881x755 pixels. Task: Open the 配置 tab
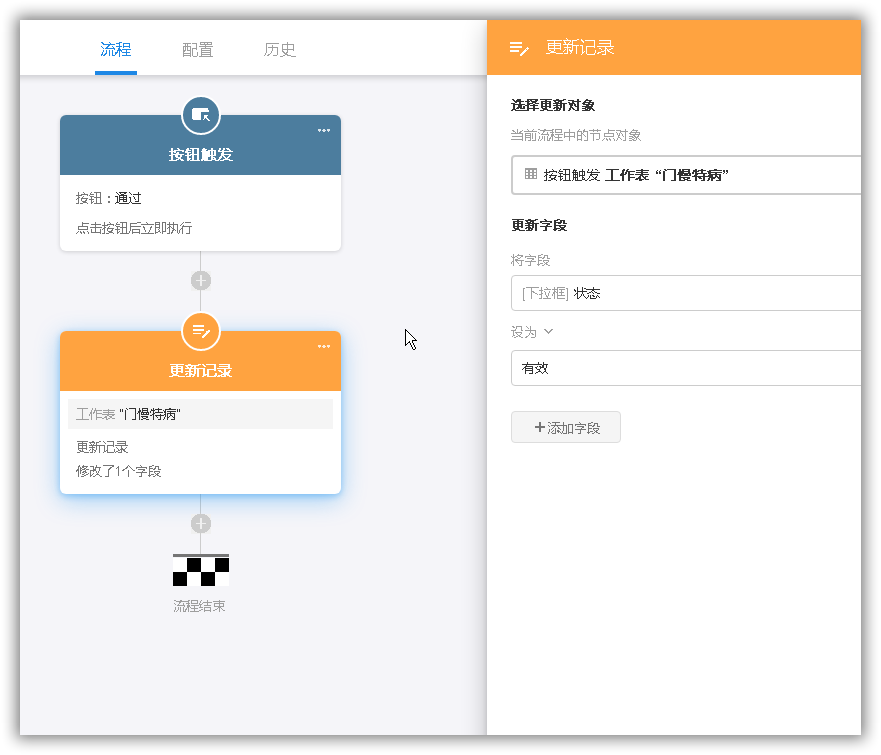tap(198, 50)
